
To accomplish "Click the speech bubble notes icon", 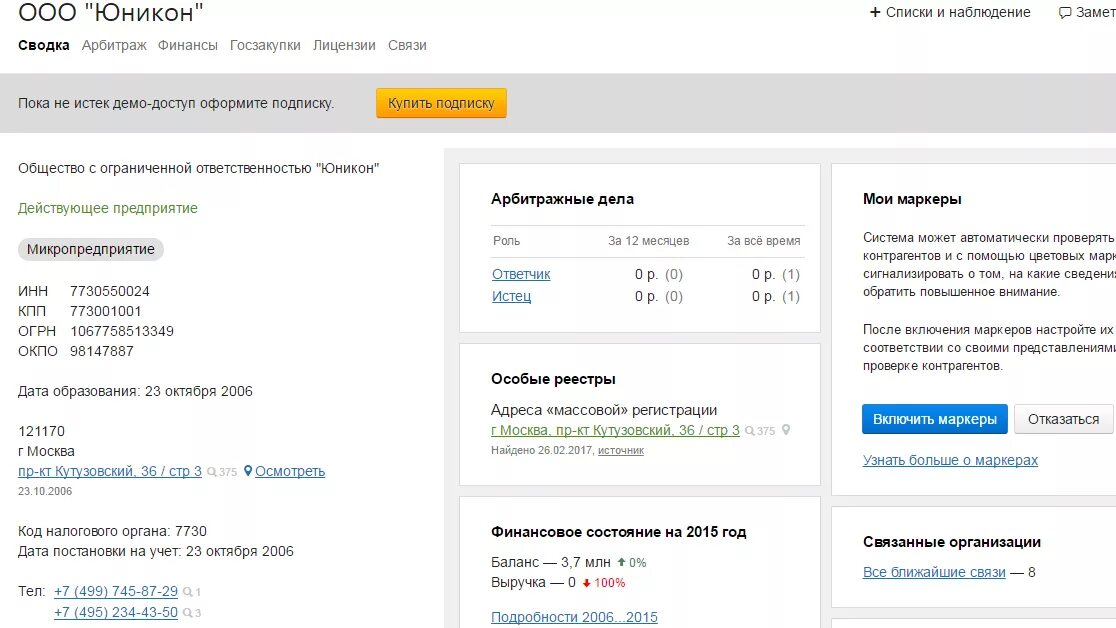I will [x=1065, y=13].
